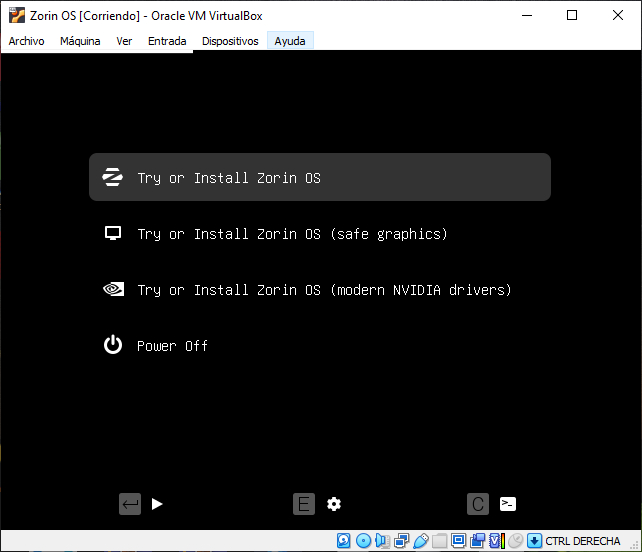Viewport: 642px width, 552px height.
Task: Click the CTRL DERECHA host key indicator
Action: [582, 541]
